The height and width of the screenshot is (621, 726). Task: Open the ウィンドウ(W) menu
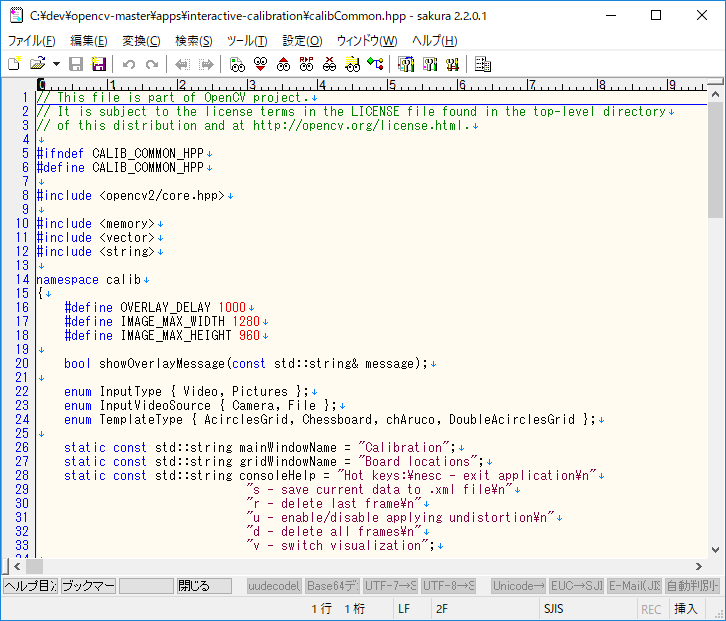366,41
